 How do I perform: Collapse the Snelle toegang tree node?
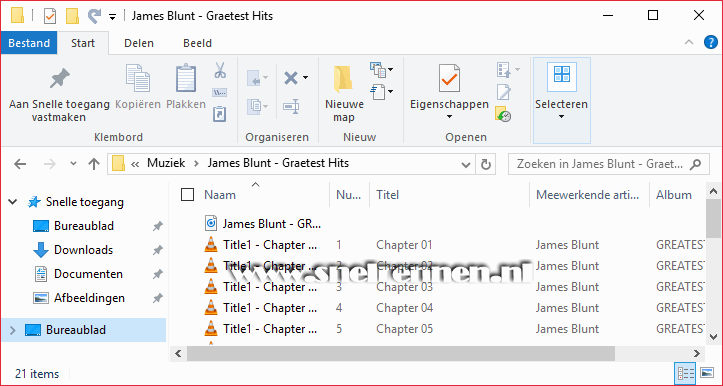tap(13, 202)
